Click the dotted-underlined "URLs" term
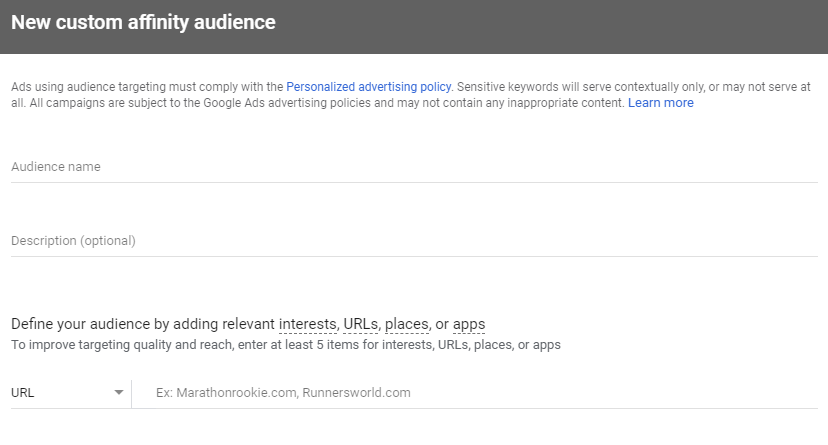828x445 pixels. [361, 325]
